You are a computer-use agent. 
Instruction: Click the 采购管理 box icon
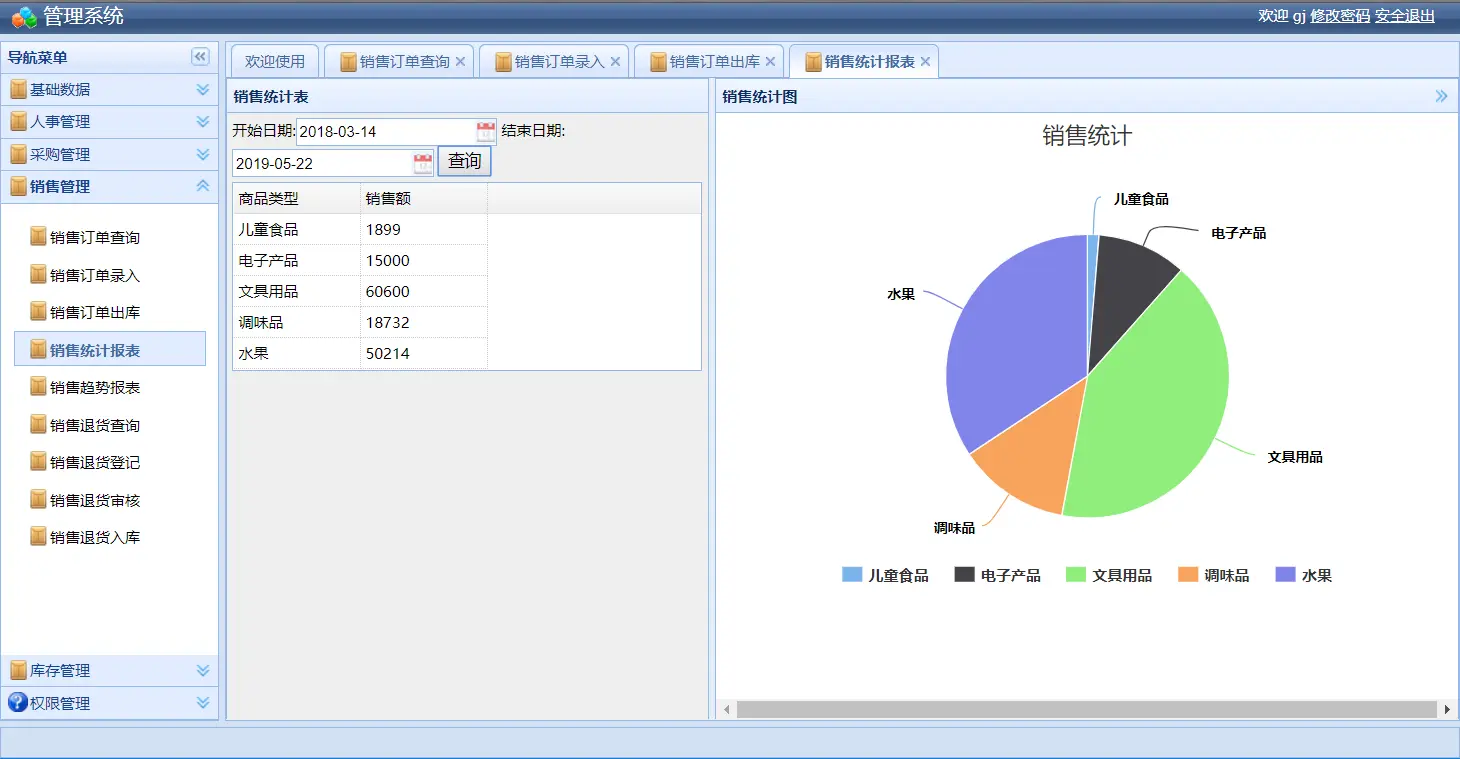click(18, 154)
